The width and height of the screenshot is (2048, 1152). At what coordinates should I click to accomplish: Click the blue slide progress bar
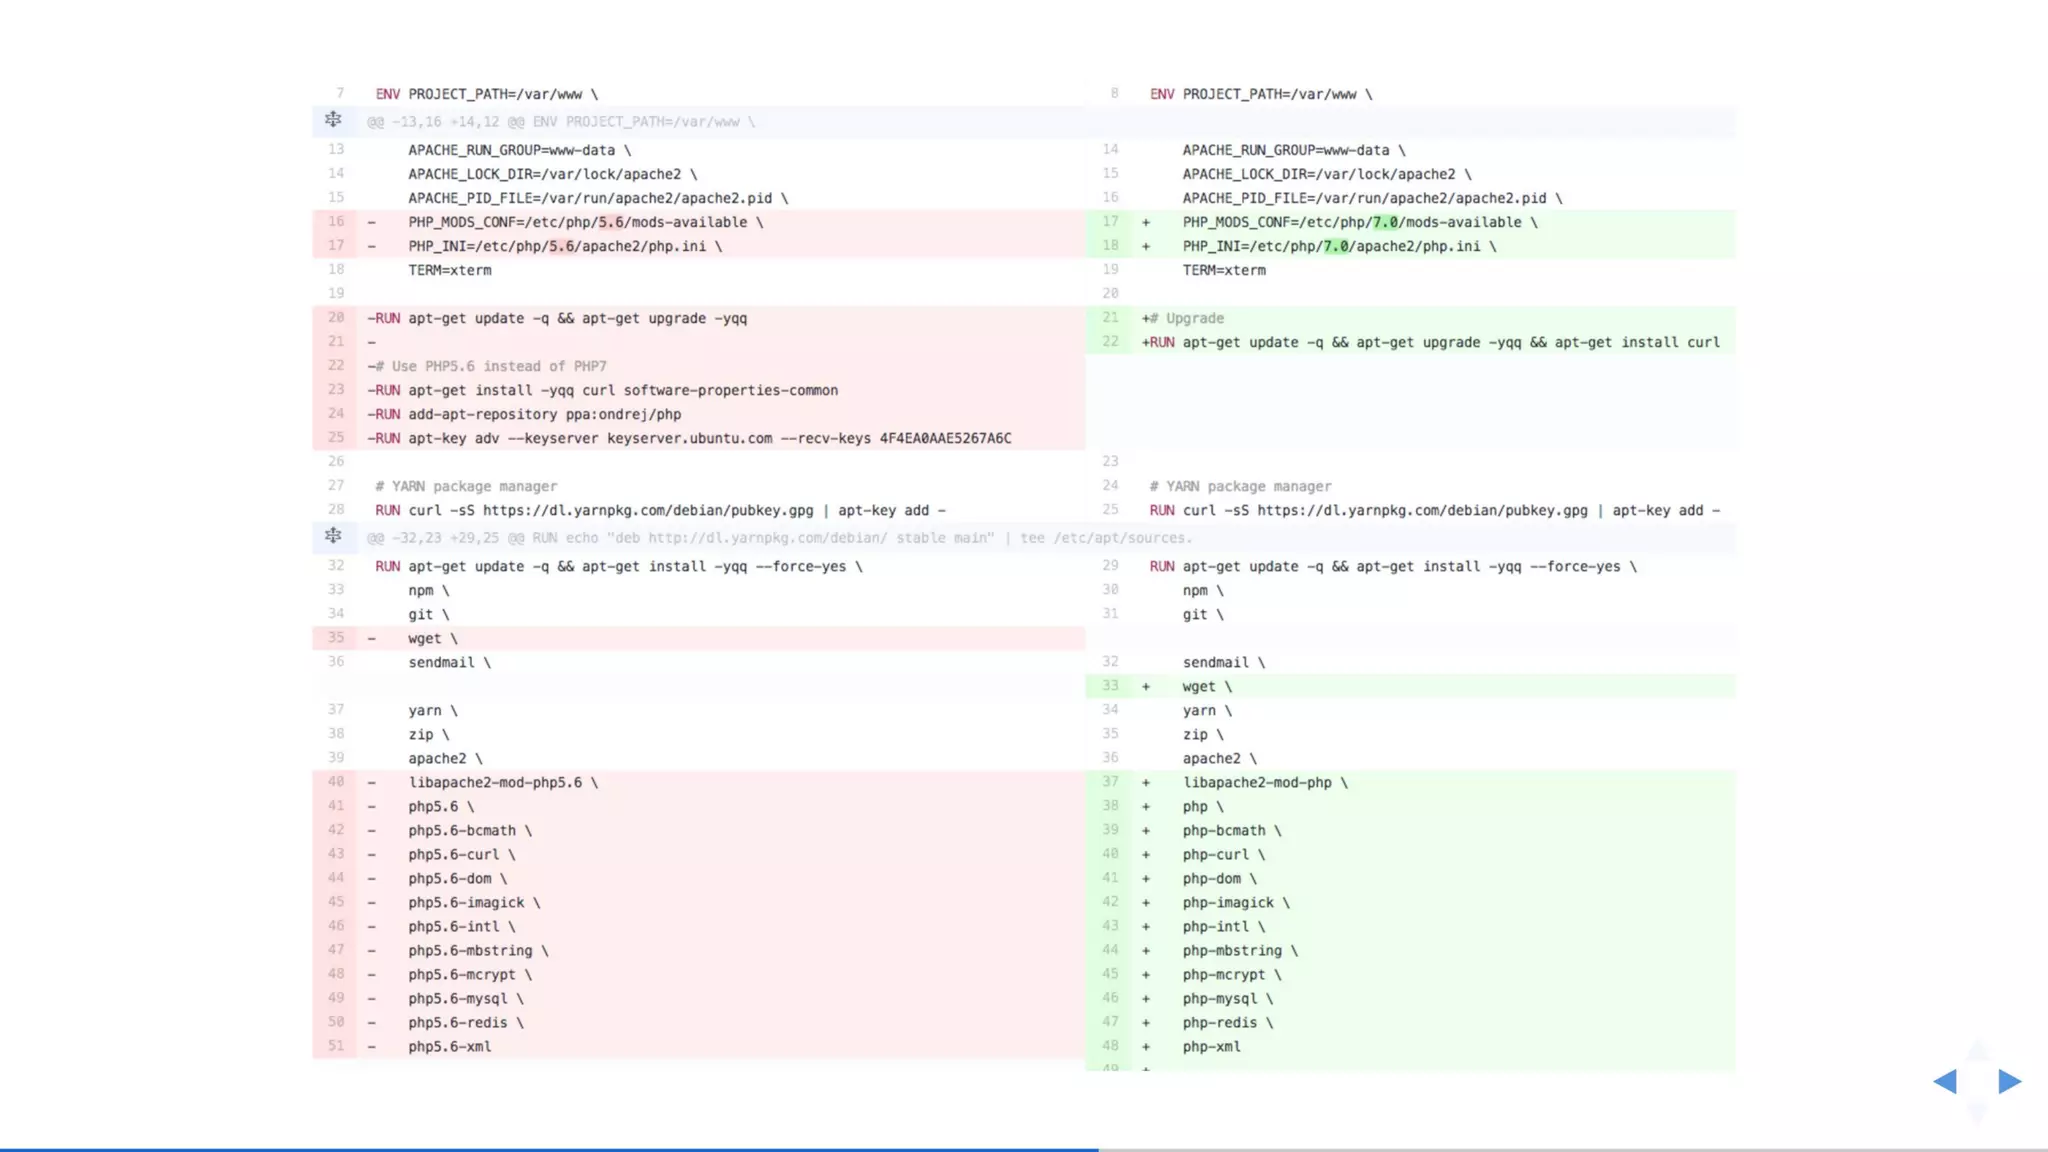pos(549,1149)
